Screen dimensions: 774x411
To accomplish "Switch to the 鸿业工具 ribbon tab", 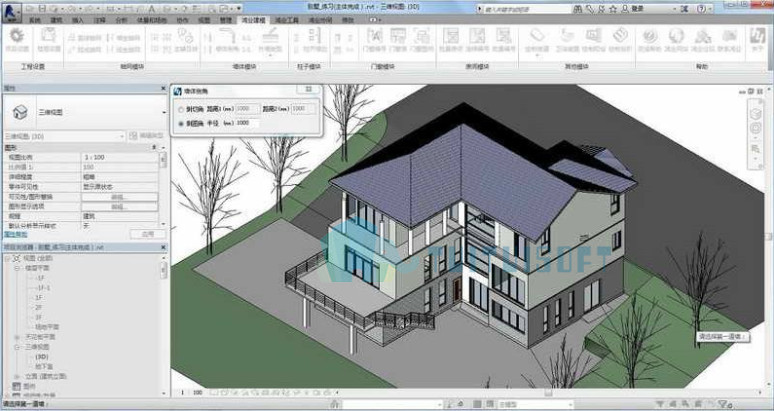I will click(x=287, y=20).
